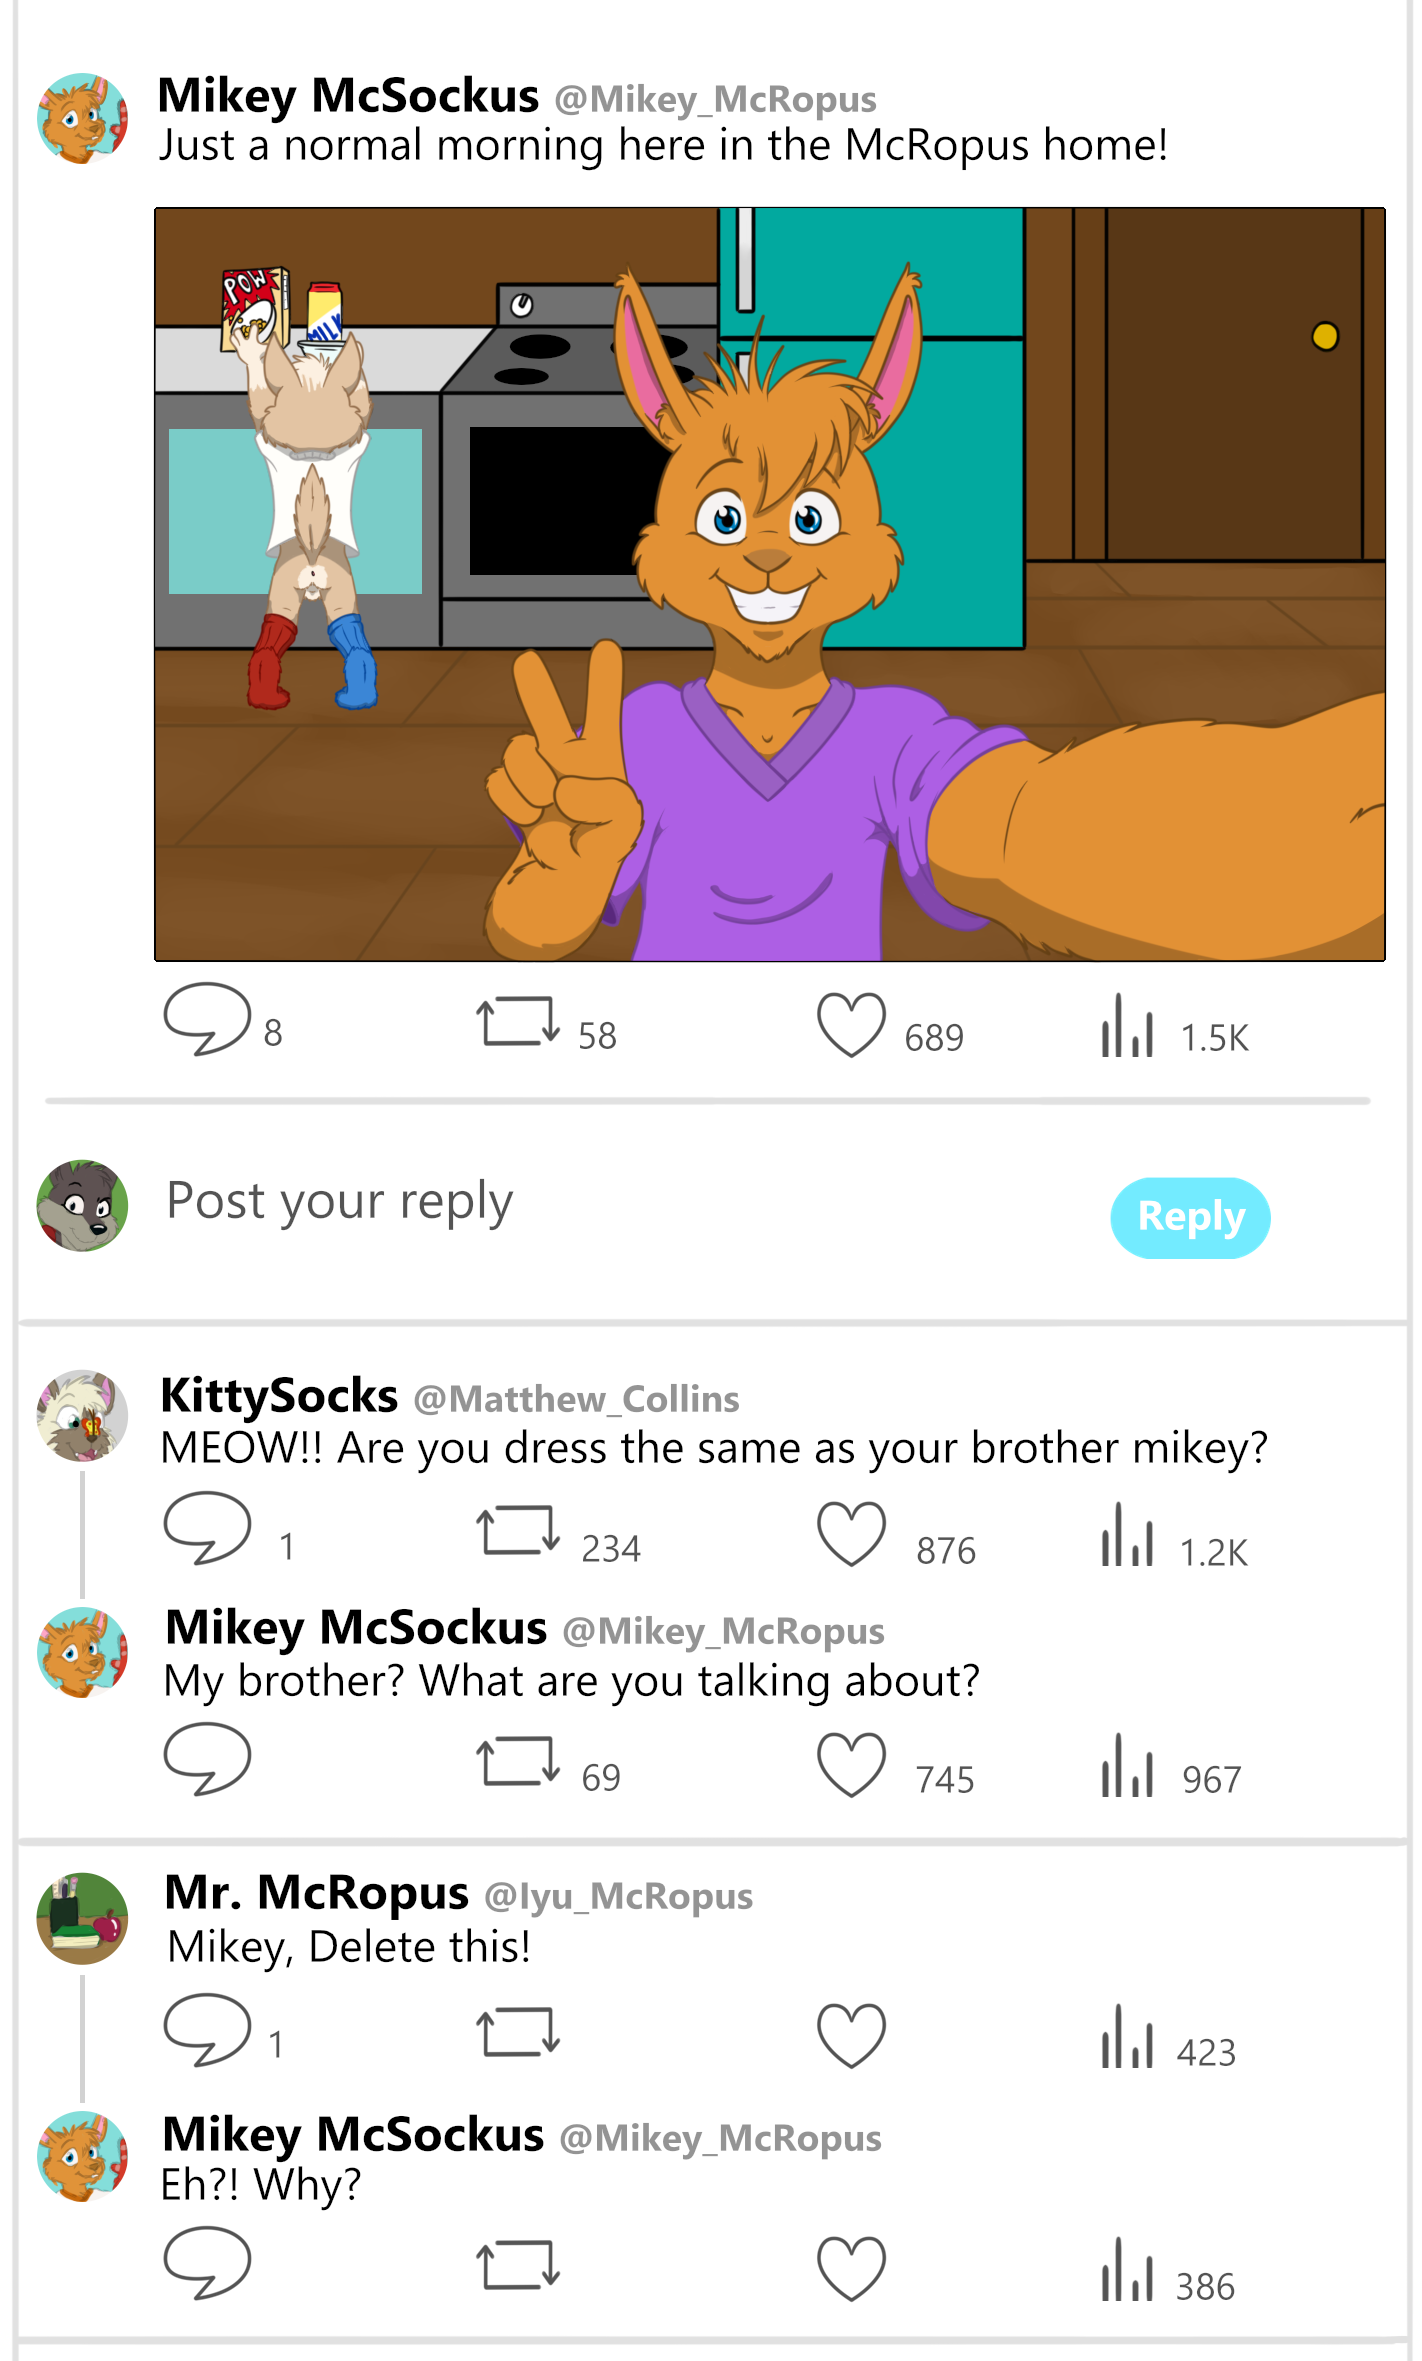Reply to Mr. McRopus comment
Viewport: 1422px width, 2361px height.
[x=207, y=2030]
